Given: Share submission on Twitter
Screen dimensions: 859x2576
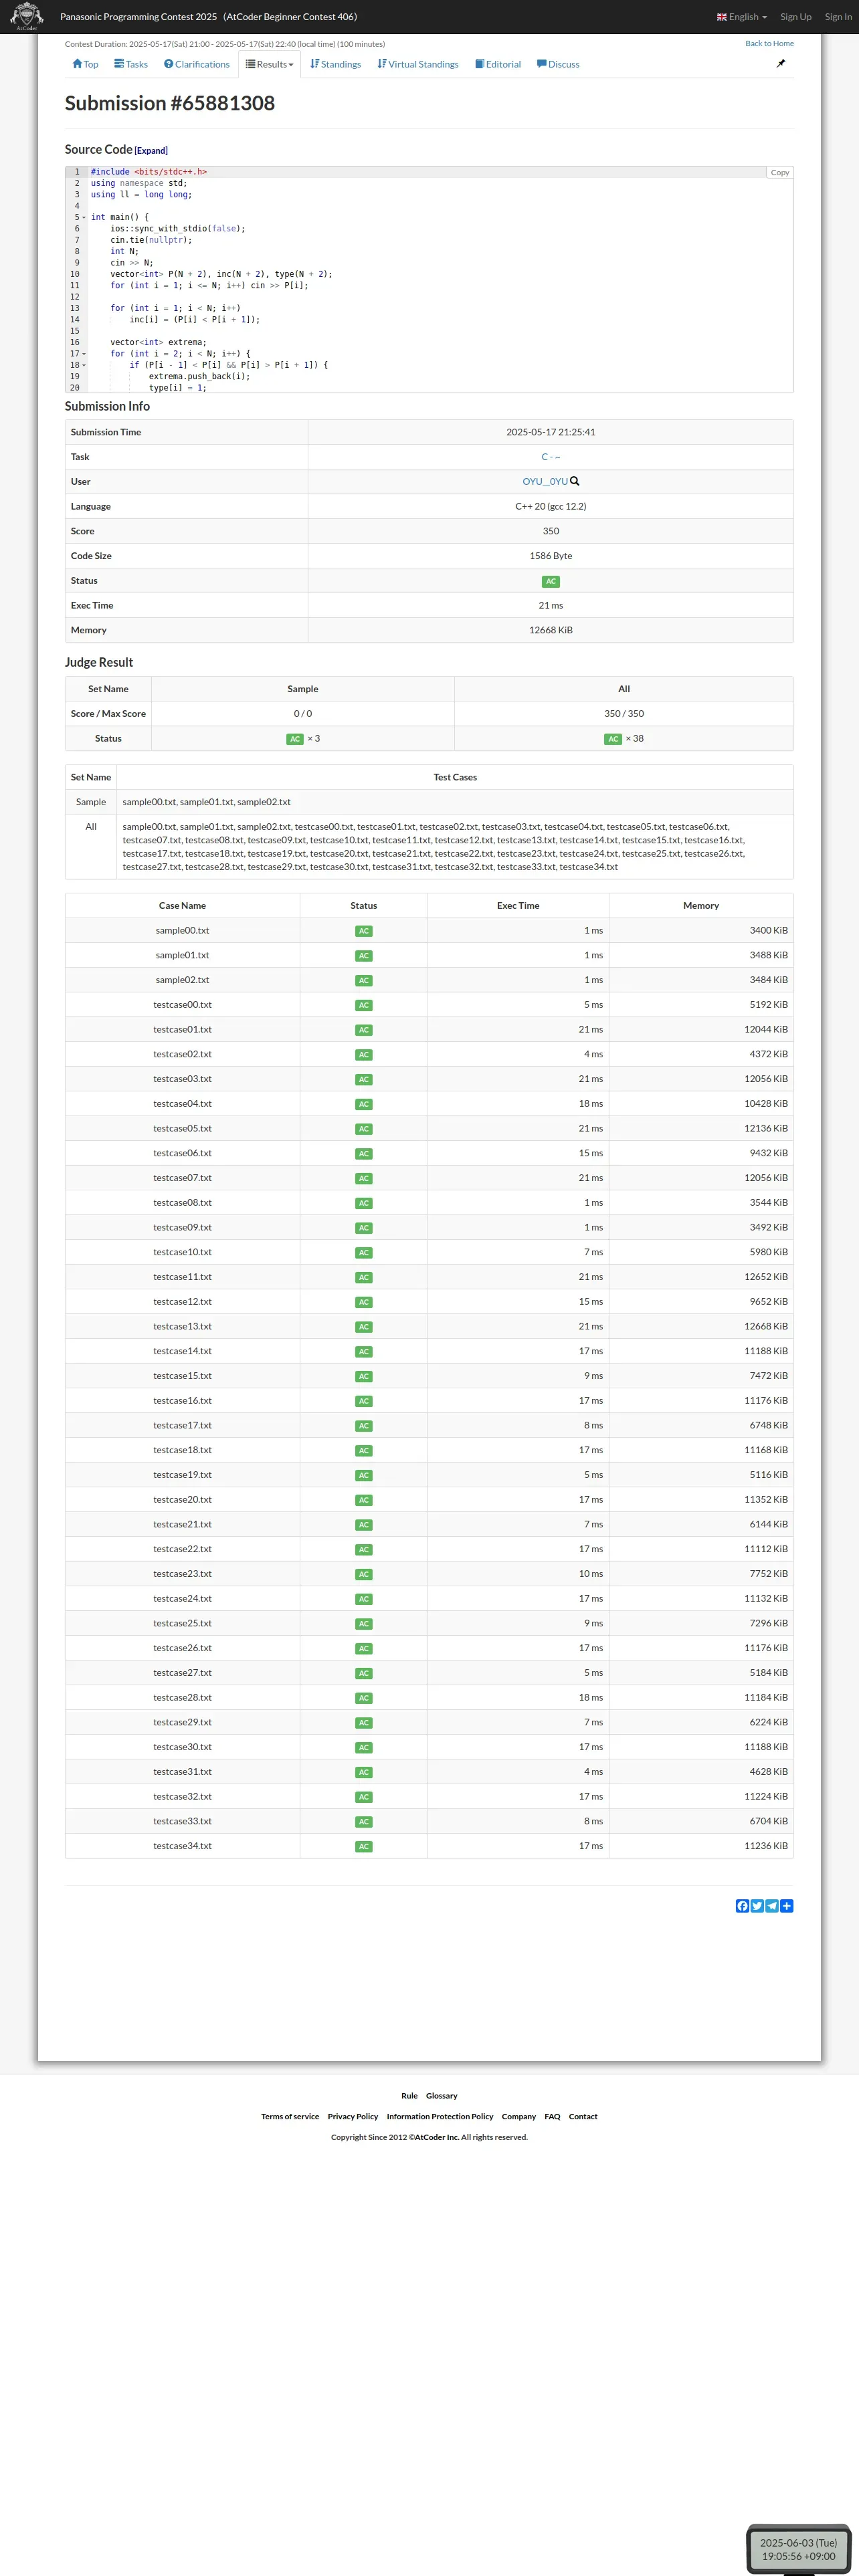Looking at the screenshot, I should [x=757, y=1906].
